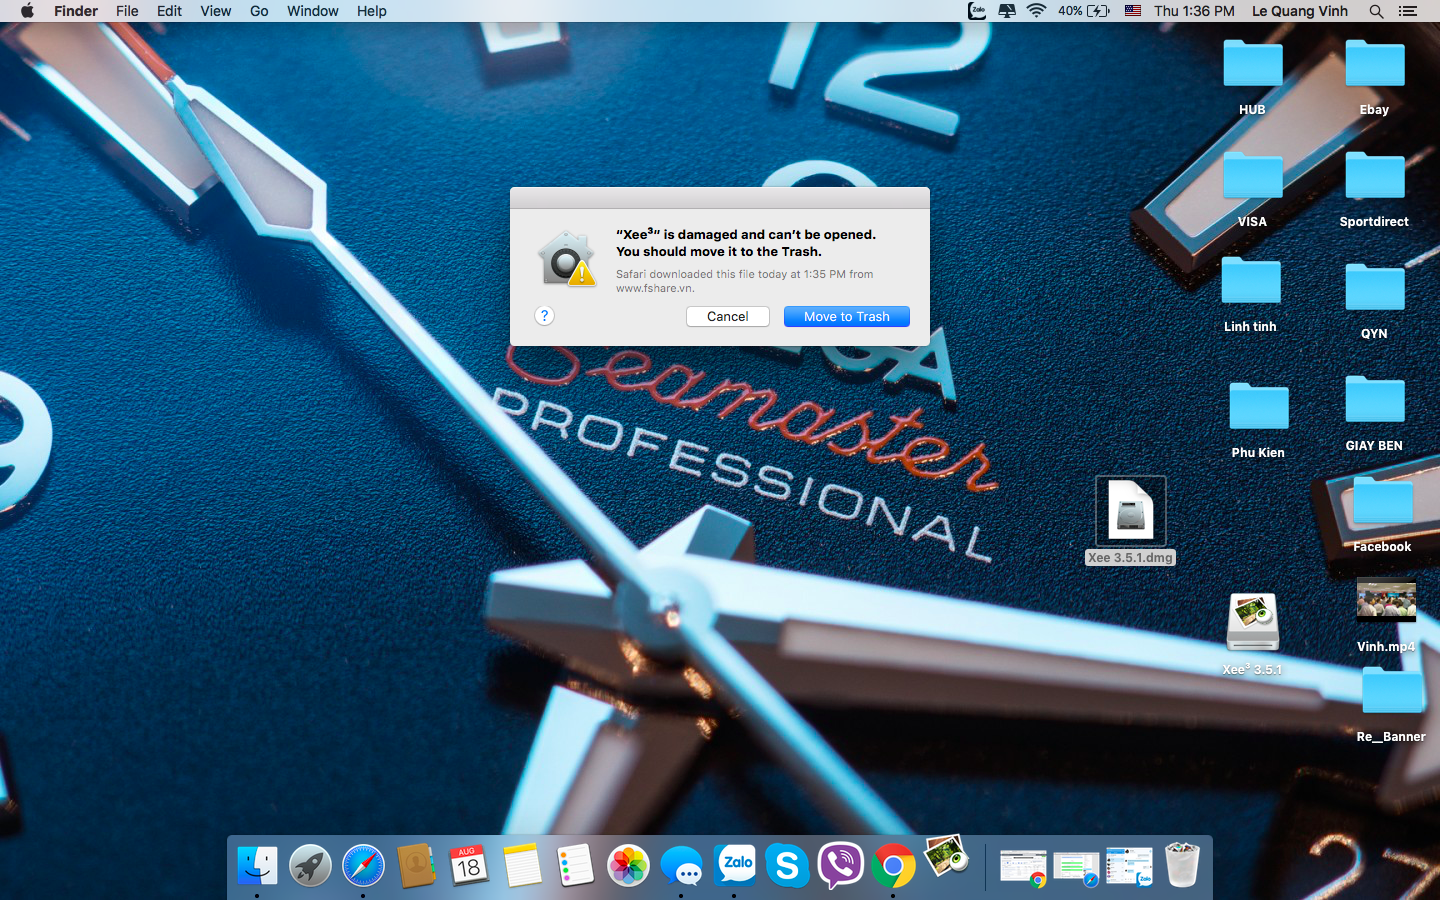
Task: Open the Le Quang Vinh user menu
Action: [x=1299, y=11]
